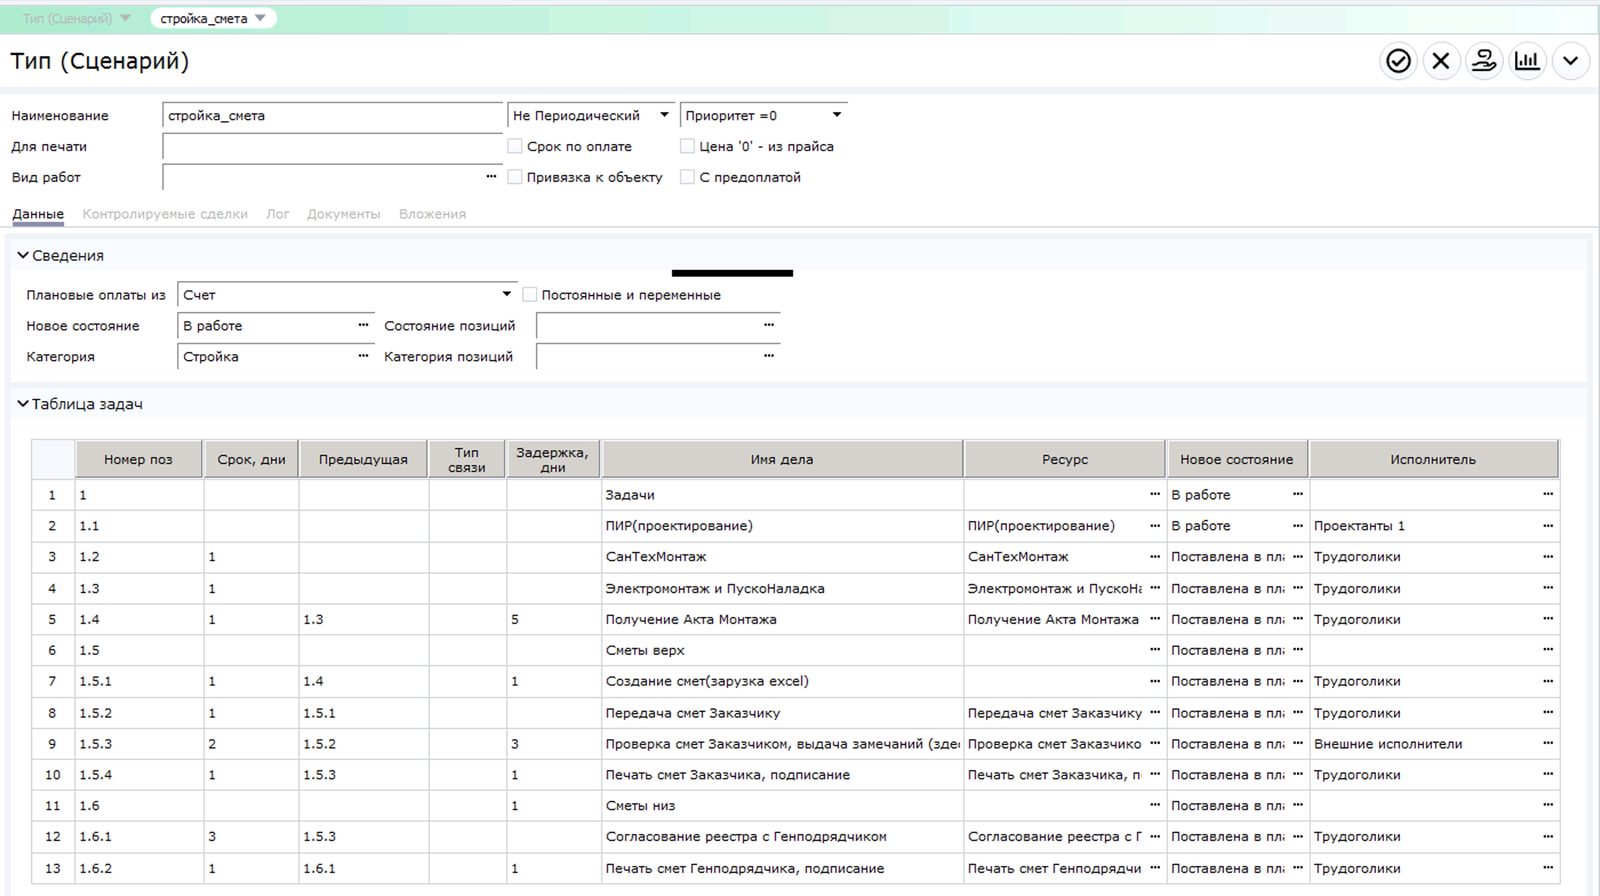Select the cell 'ПИР(проектирование)' in Имя дела column
This screenshot has height=896, width=1600.
coord(782,526)
